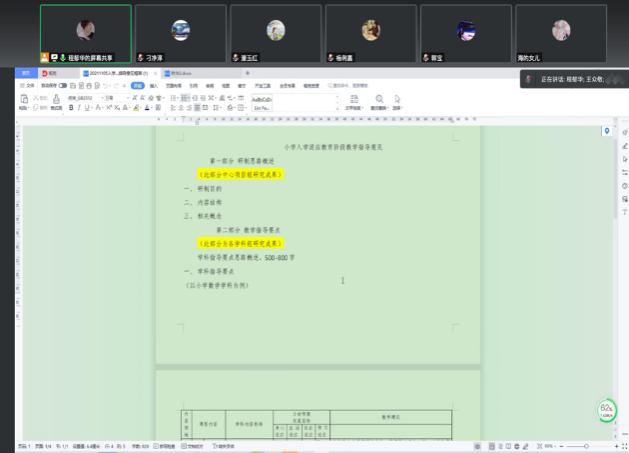629x453 pixels.
Task: Open the File menu
Action: tap(27, 85)
